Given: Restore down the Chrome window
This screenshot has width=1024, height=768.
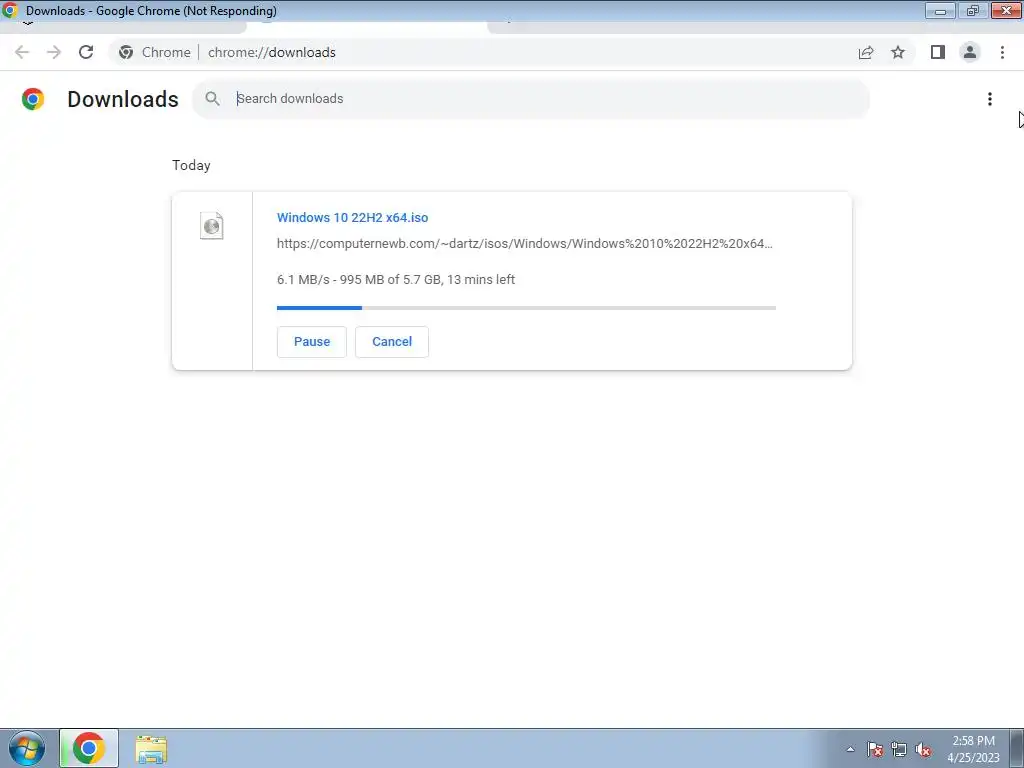Looking at the screenshot, I should (972, 10).
